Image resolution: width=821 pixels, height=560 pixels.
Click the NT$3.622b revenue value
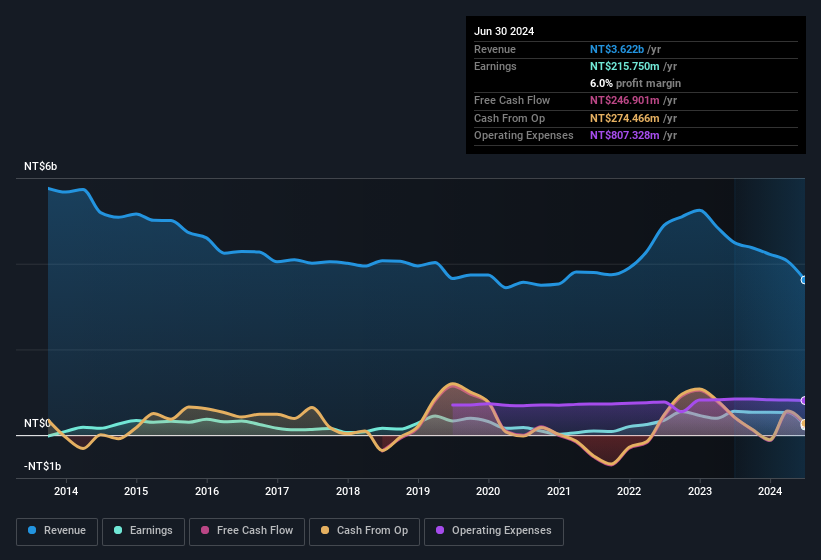point(617,49)
